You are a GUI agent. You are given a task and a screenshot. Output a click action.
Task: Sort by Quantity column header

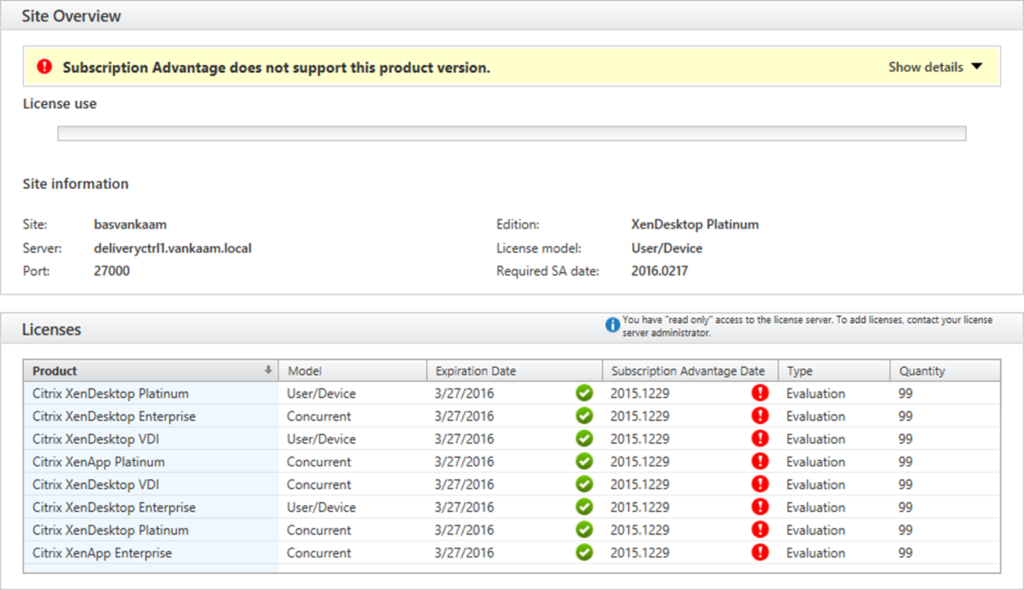(945, 370)
